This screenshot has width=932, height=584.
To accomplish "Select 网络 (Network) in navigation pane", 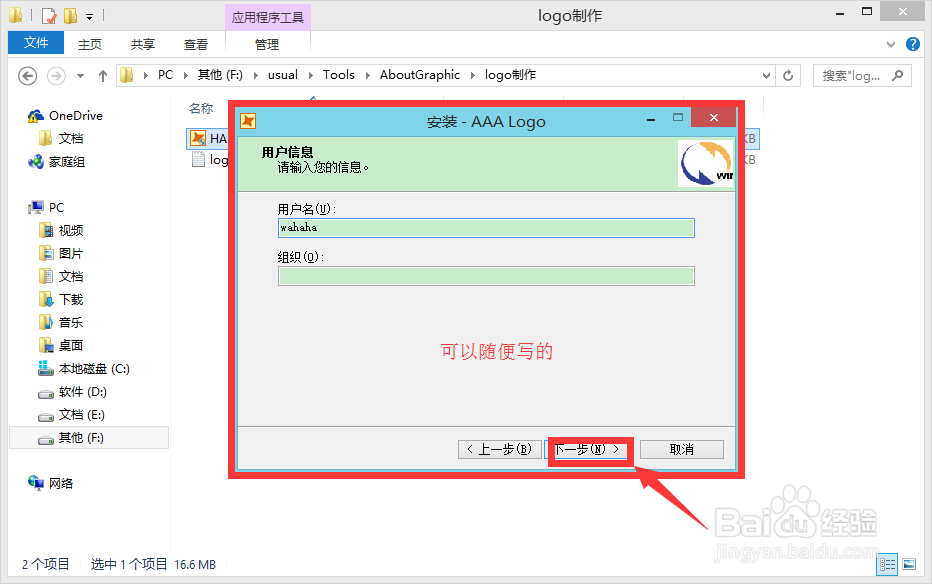I will [51, 484].
